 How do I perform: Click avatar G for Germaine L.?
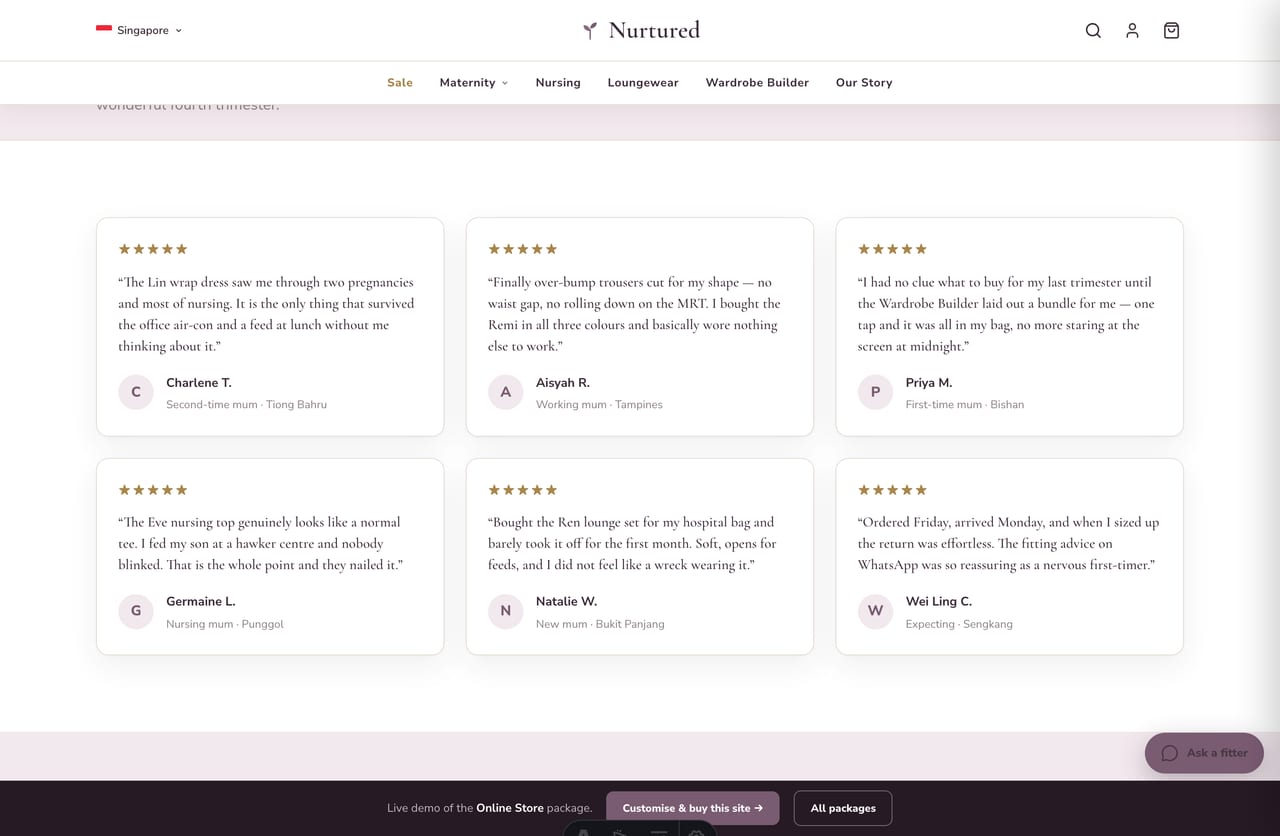136,611
